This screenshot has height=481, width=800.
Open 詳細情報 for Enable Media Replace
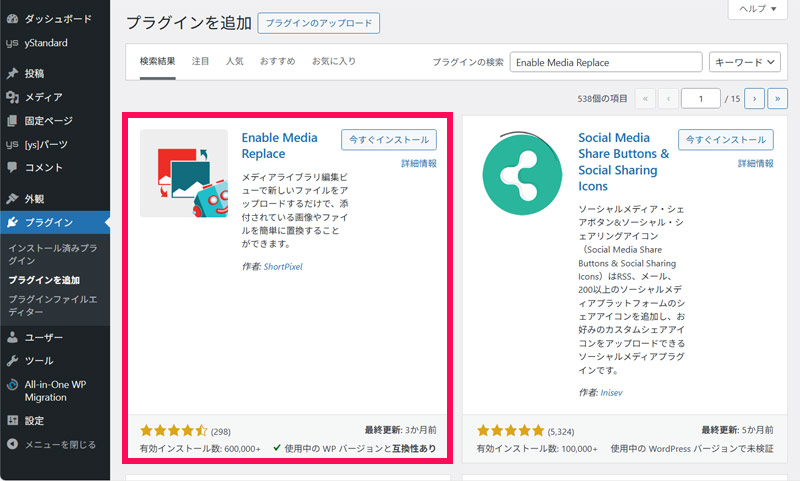[419, 163]
